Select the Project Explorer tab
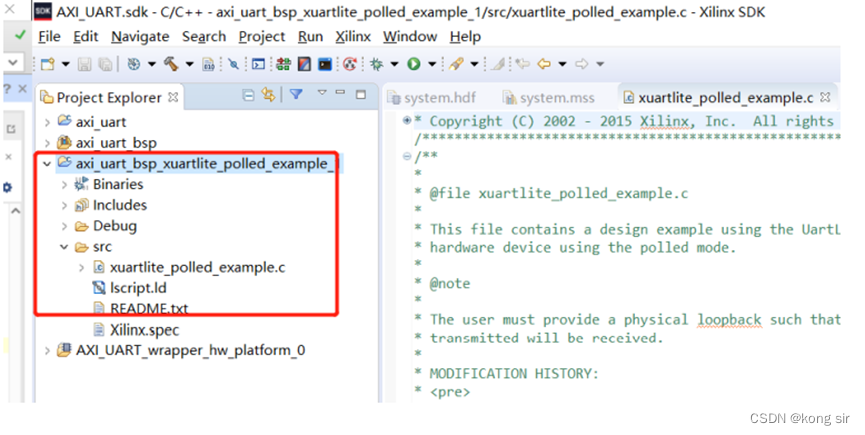 point(109,98)
